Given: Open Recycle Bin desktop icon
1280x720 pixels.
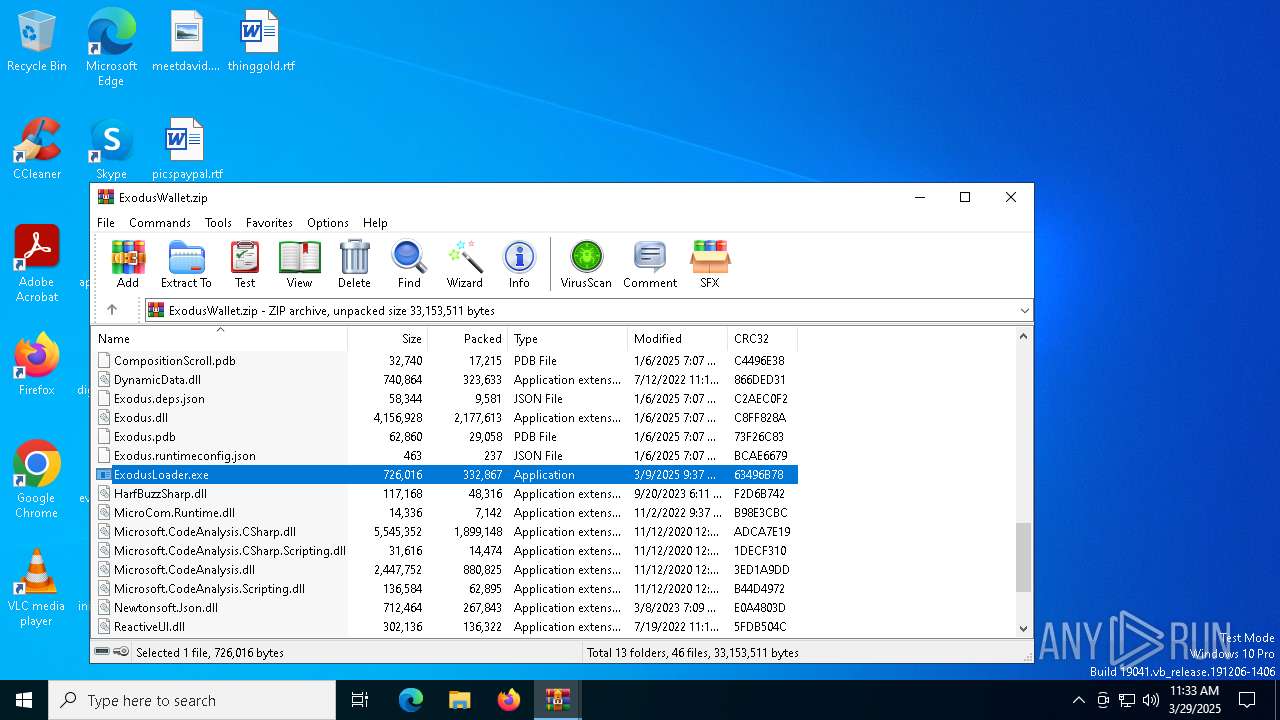Looking at the screenshot, I should click(37, 41).
